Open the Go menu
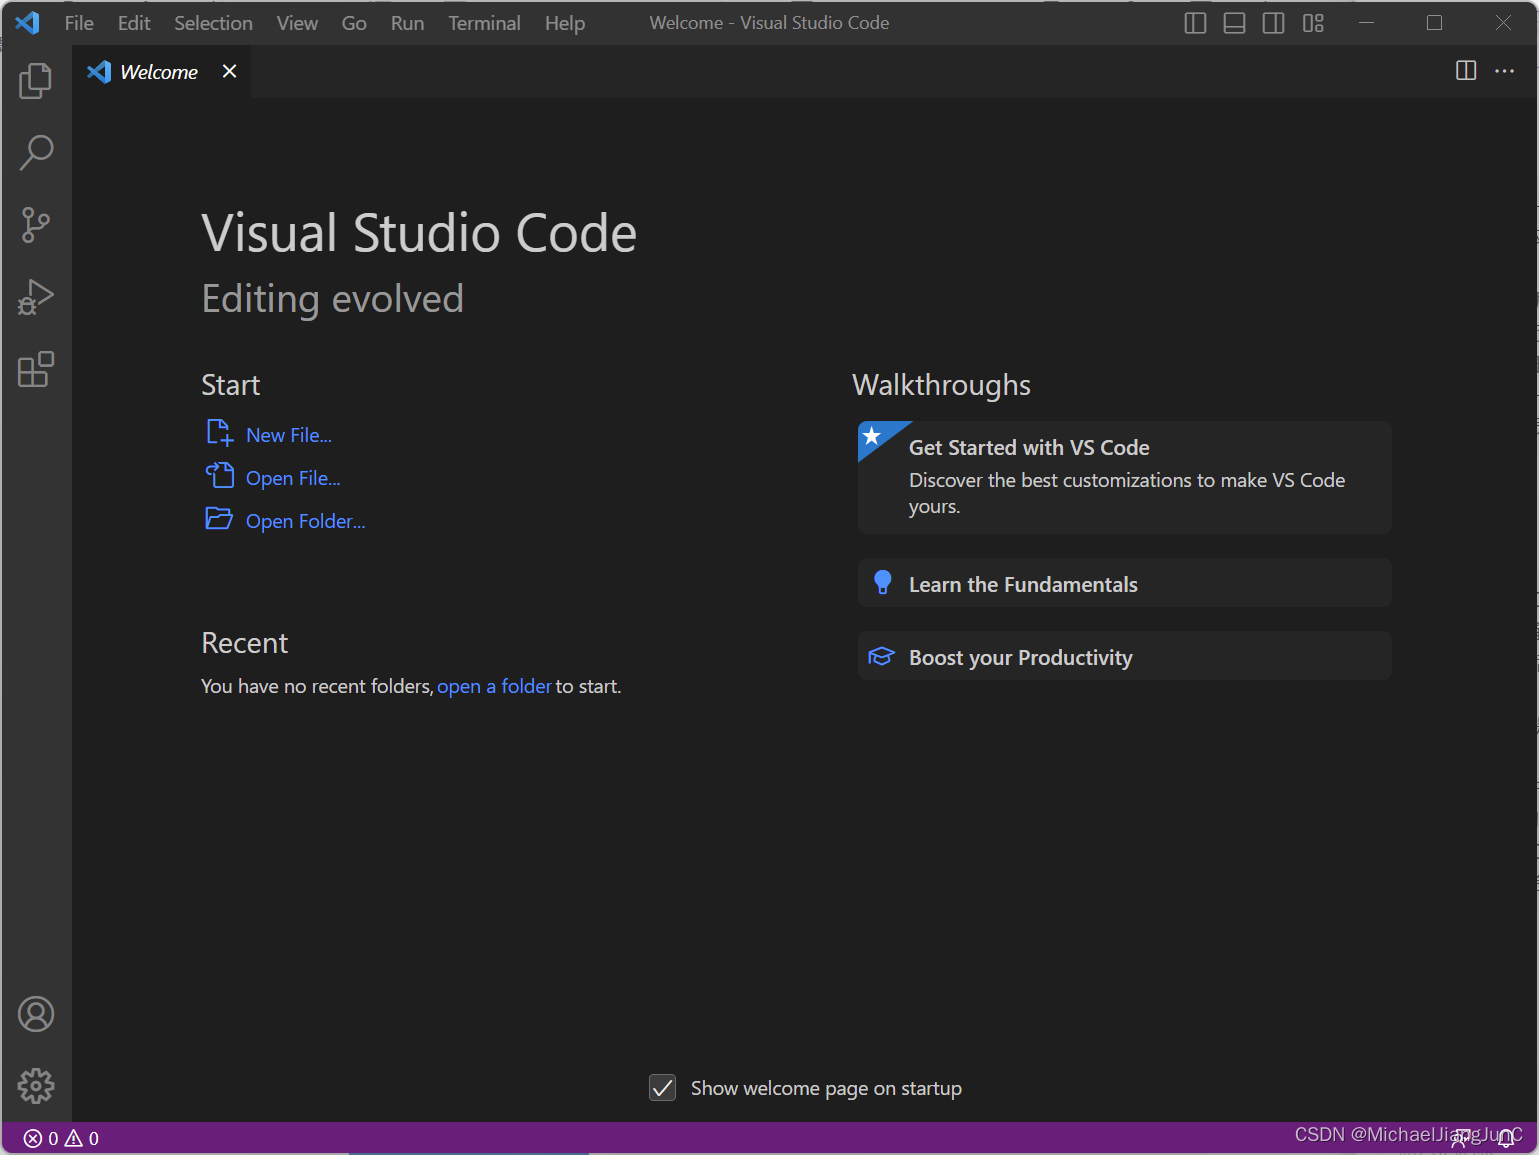The image size is (1539, 1155). 354,23
